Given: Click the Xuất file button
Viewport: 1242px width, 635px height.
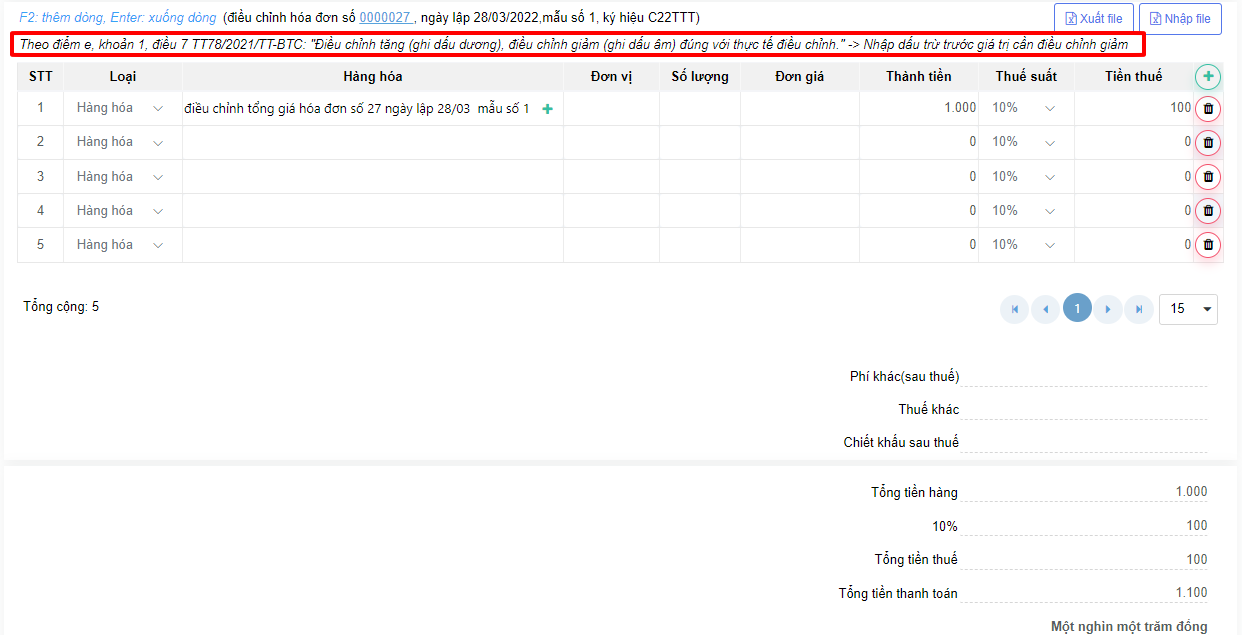Looking at the screenshot, I should [x=1093, y=19].
